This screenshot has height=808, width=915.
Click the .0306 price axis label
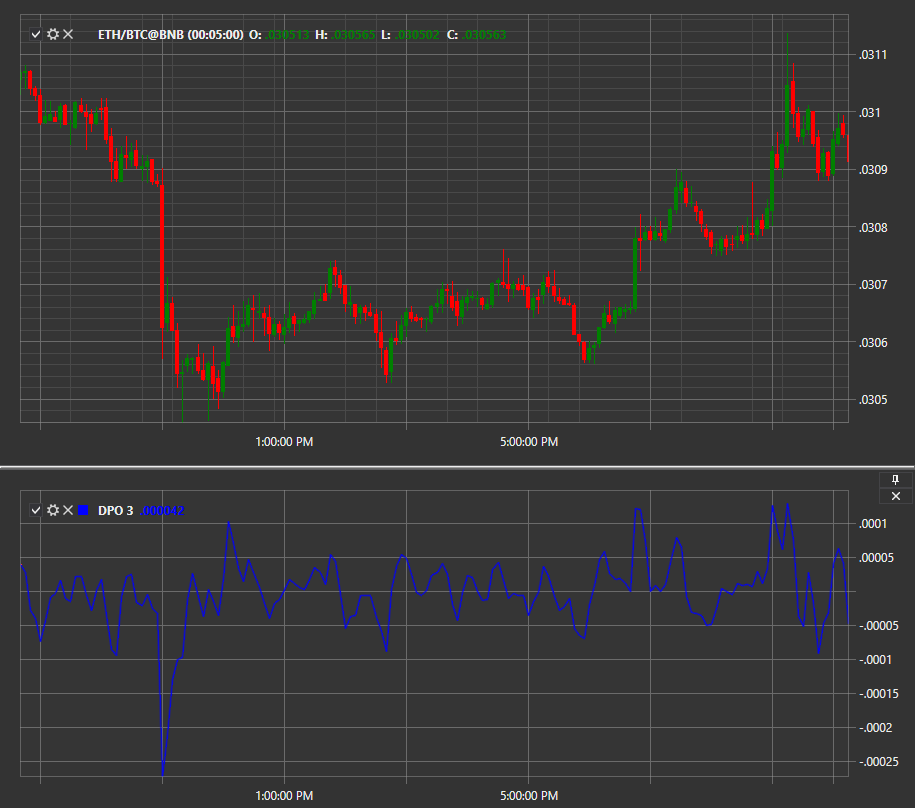point(872,342)
